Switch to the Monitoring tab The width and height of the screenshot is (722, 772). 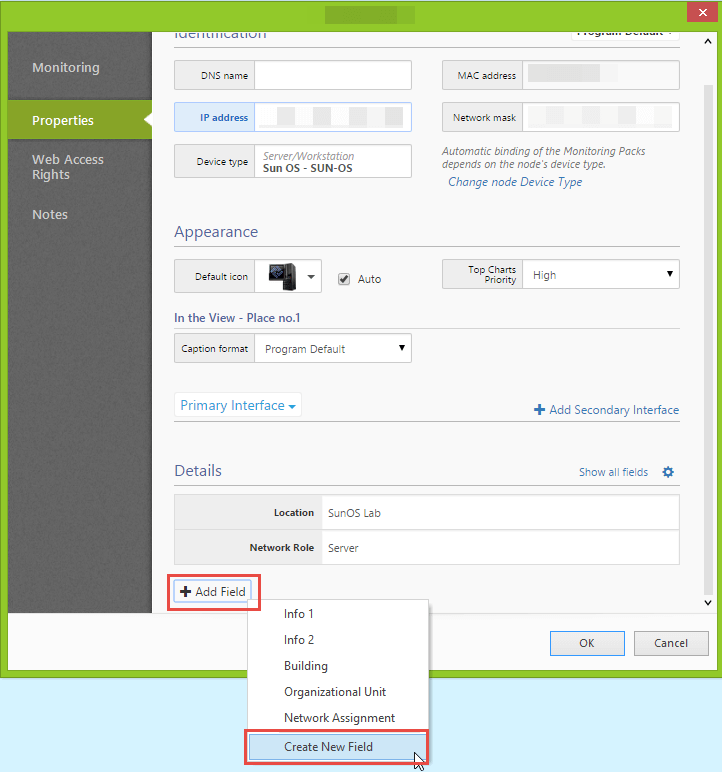click(66, 68)
